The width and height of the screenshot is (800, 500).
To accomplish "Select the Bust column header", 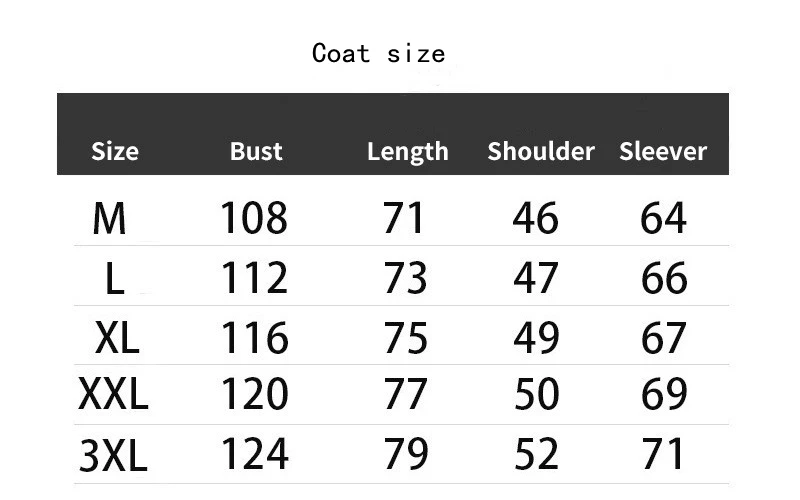I will pos(256,152).
